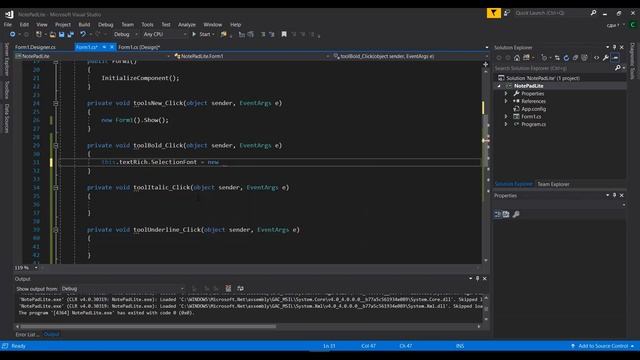Click the Save All toolbar icon
The image size is (640, 360).
click(x=71, y=35)
